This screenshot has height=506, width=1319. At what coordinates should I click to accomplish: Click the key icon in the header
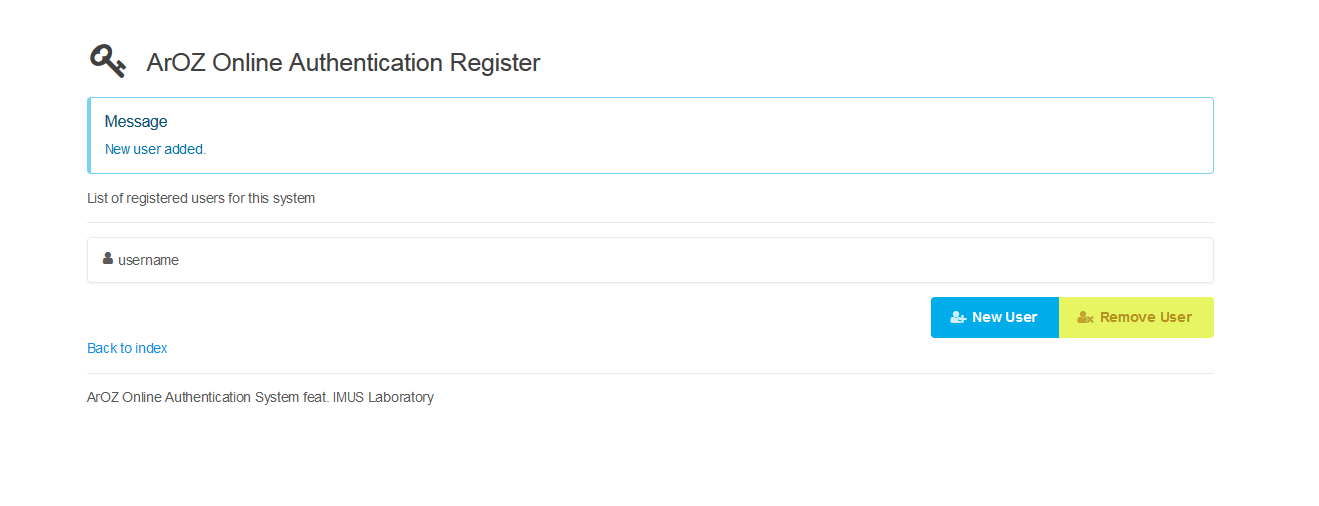pyautogui.click(x=107, y=61)
